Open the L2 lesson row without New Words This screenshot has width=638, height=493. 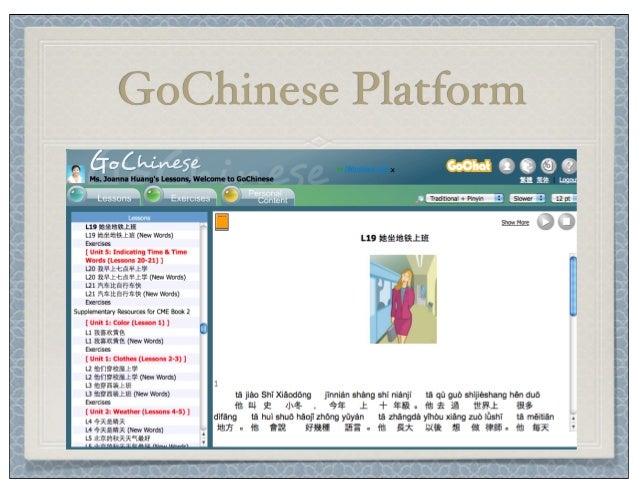[111, 369]
